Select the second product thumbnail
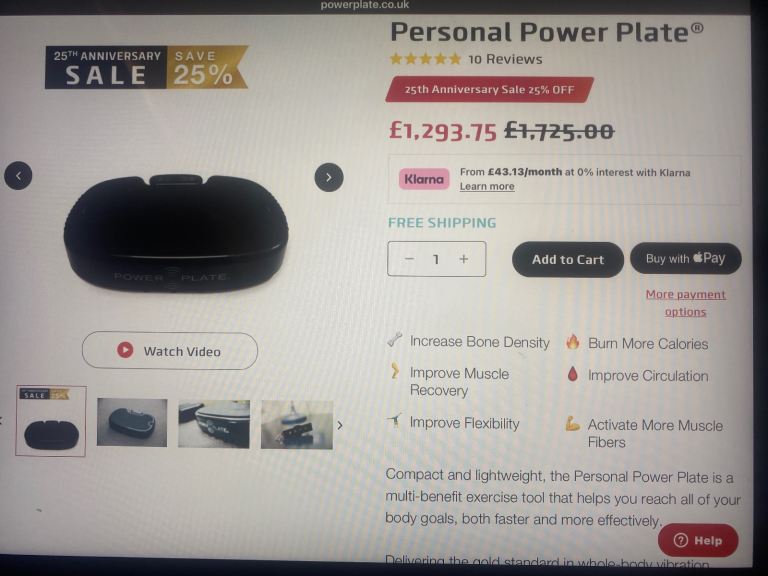 (132, 422)
